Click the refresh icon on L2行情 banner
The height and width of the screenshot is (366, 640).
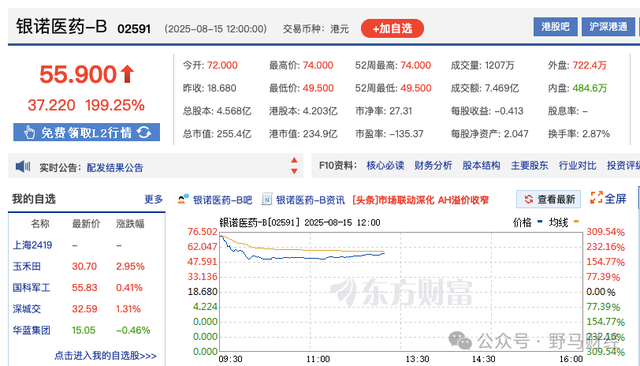click(x=144, y=132)
